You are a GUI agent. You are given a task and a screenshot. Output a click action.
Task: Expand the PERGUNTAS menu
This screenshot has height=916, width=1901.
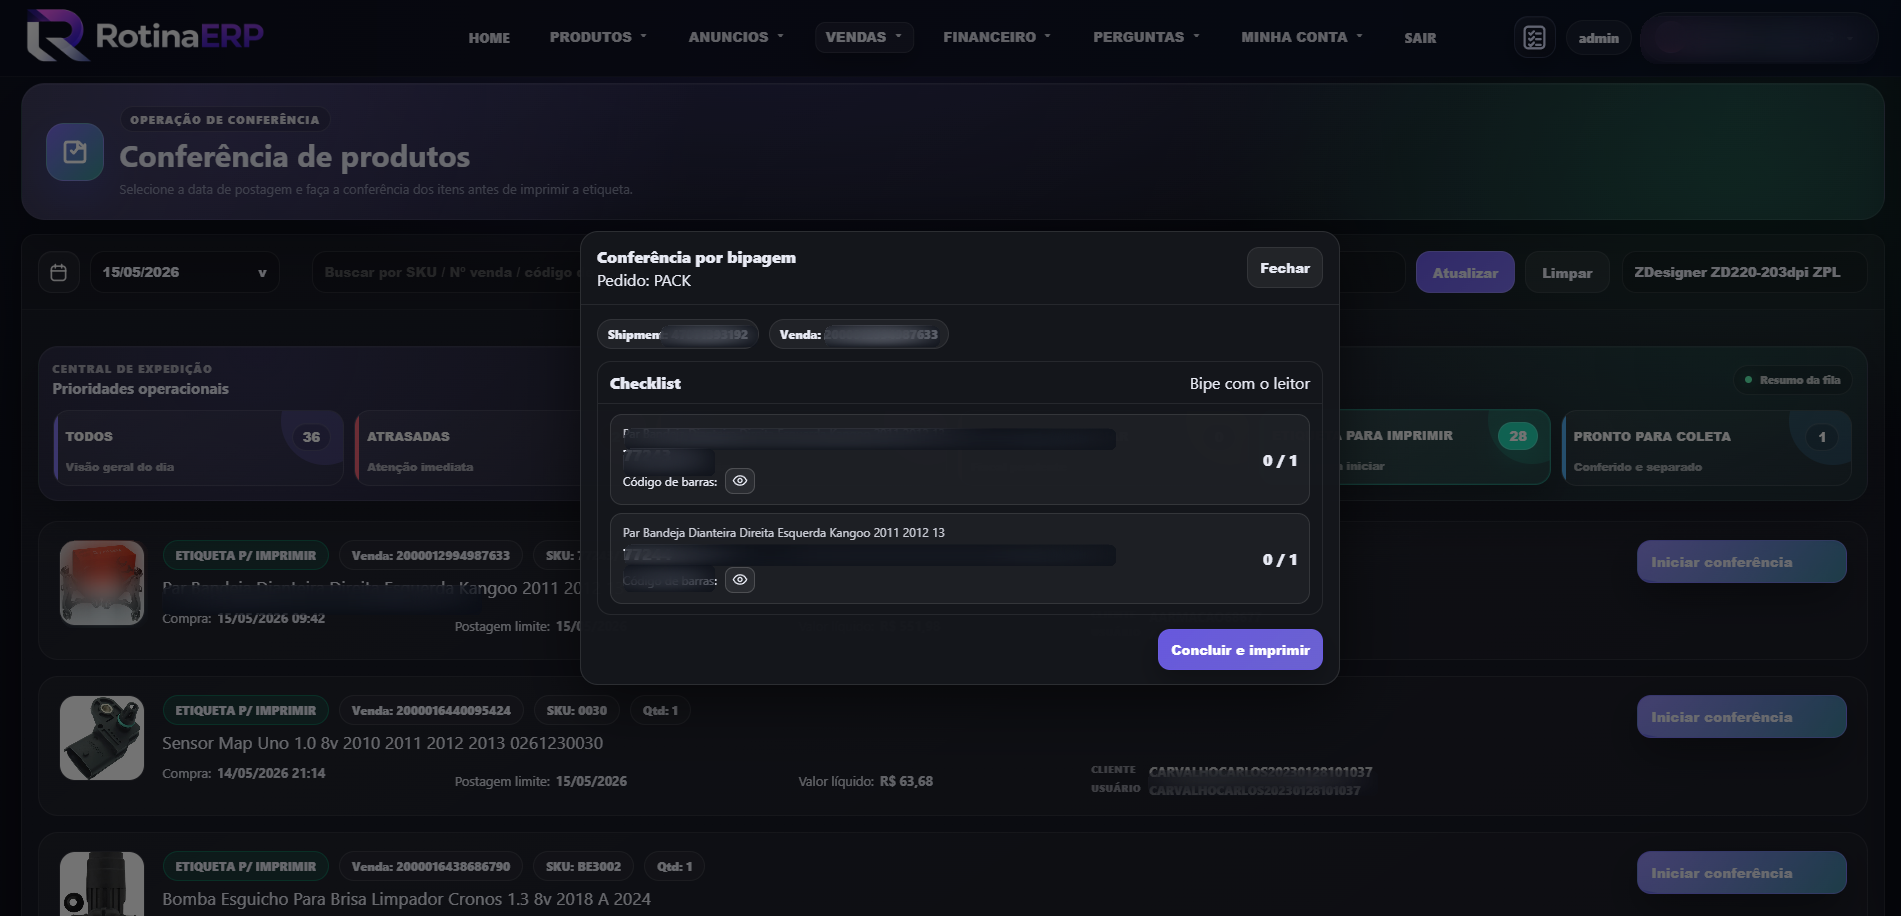point(1146,37)
